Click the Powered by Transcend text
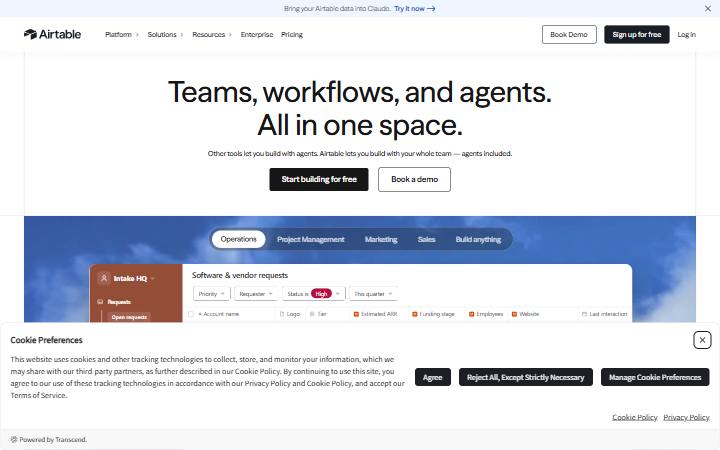The height and width of the screenshot is (450, 720). tap(53, 439)
